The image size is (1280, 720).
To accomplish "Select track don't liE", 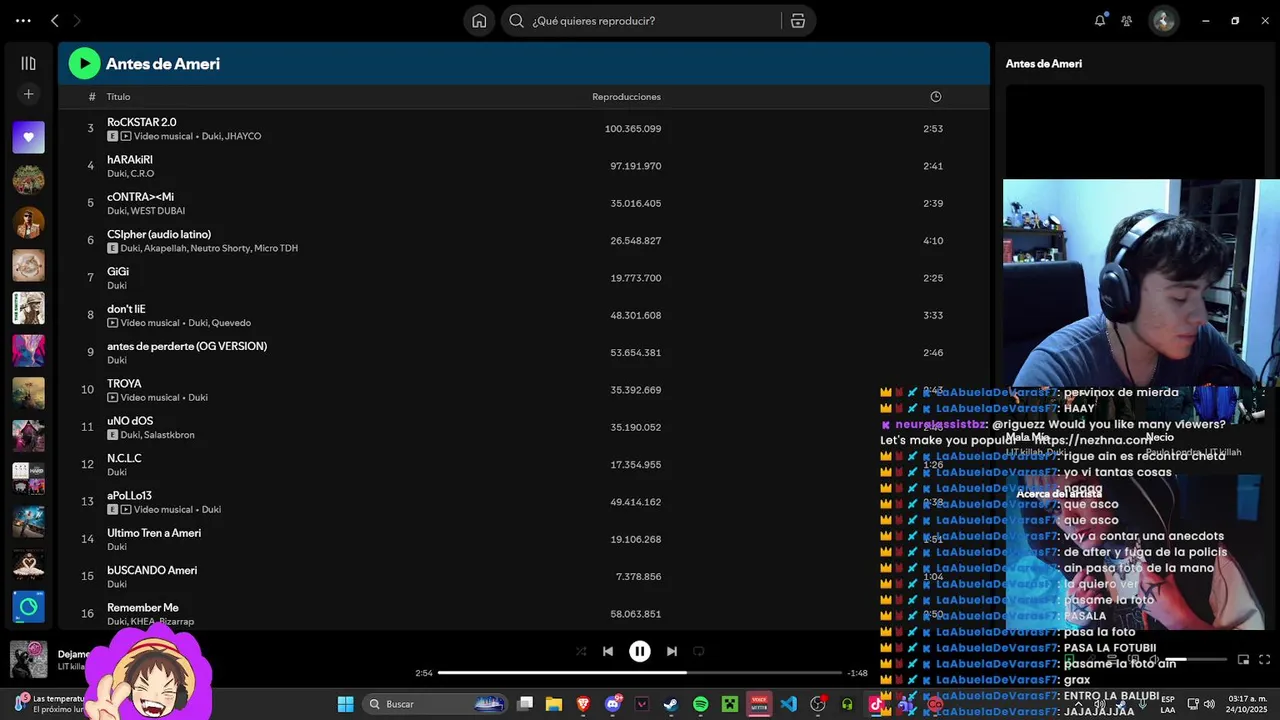I will 126,309.
